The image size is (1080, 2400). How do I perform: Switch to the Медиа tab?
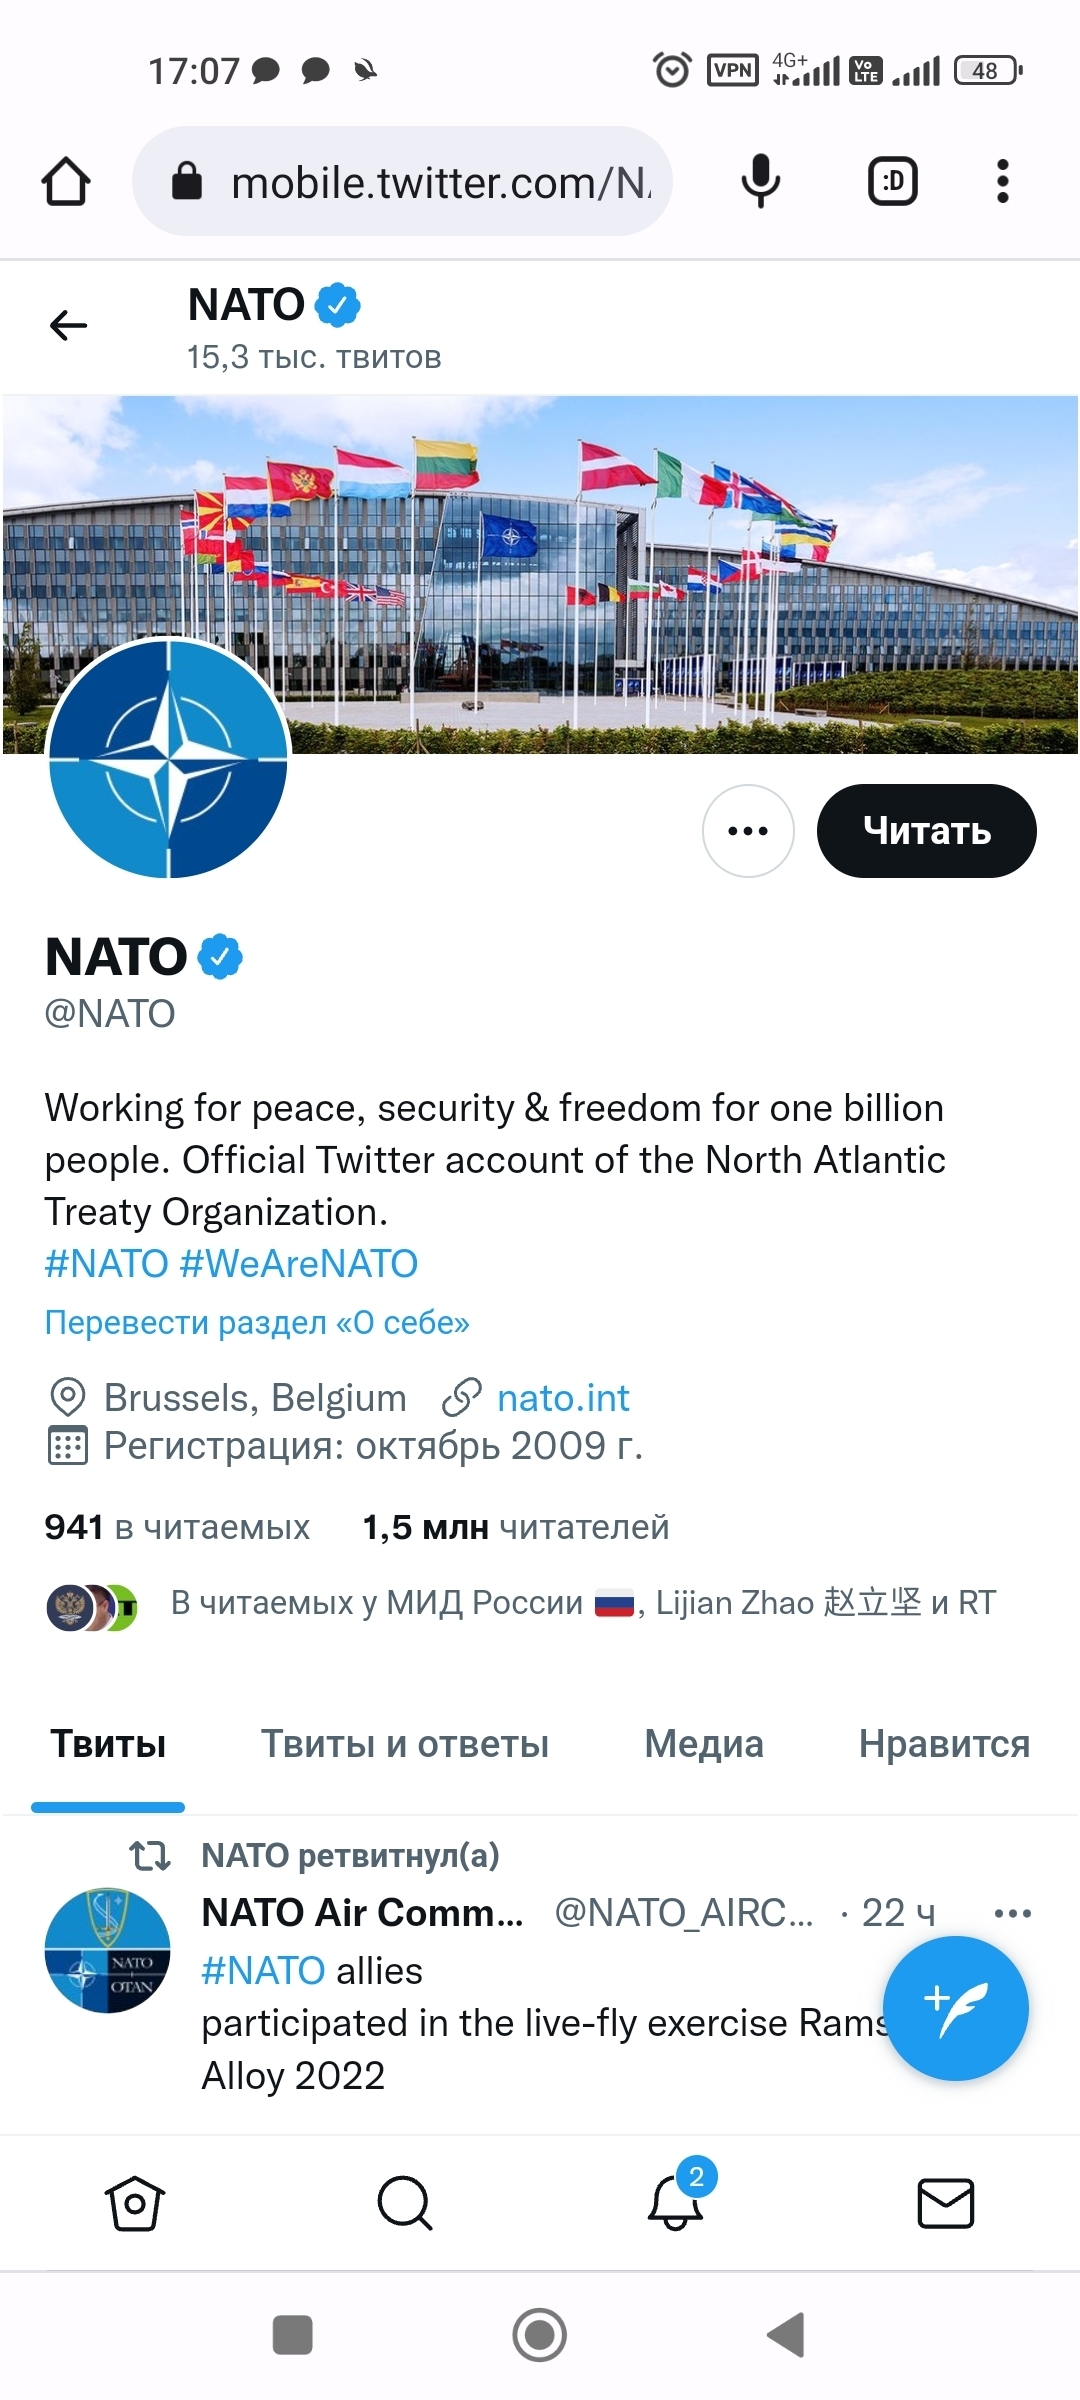(x=704, y=1744)
